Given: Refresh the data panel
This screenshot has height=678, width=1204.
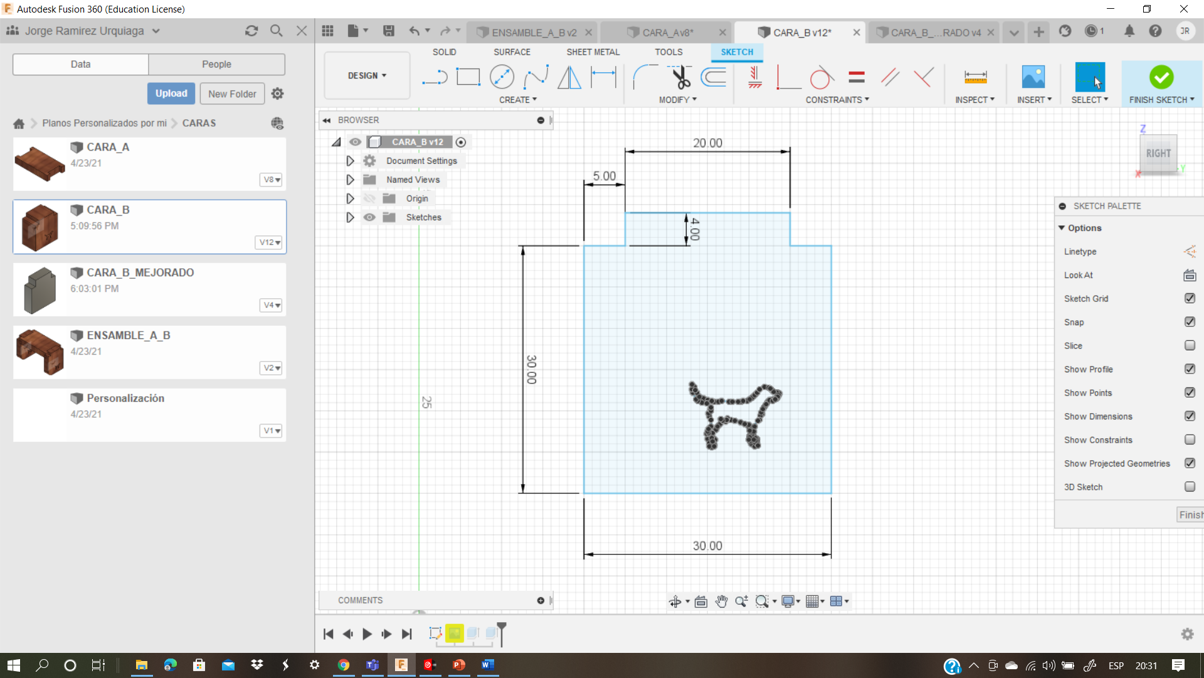Looking at the screenshot, I should coord(251,31).
